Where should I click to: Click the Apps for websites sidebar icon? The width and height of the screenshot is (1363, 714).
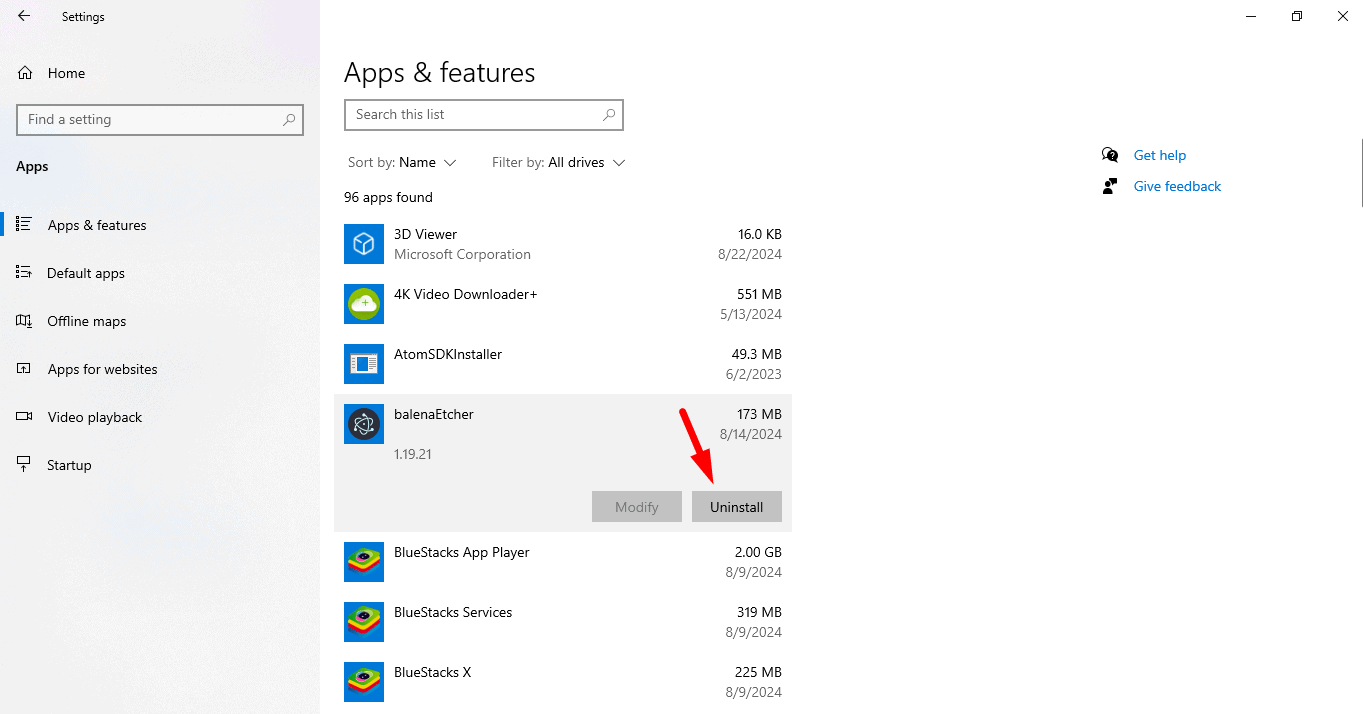(x=24, y=369)
